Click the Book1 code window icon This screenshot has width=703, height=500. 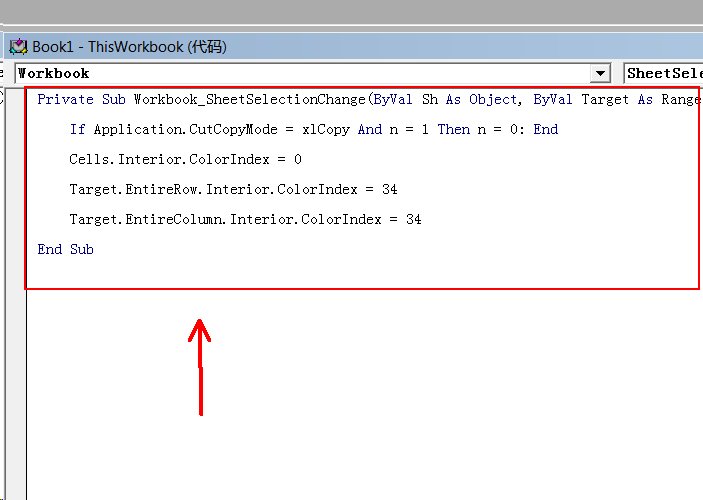click(18, 46)
